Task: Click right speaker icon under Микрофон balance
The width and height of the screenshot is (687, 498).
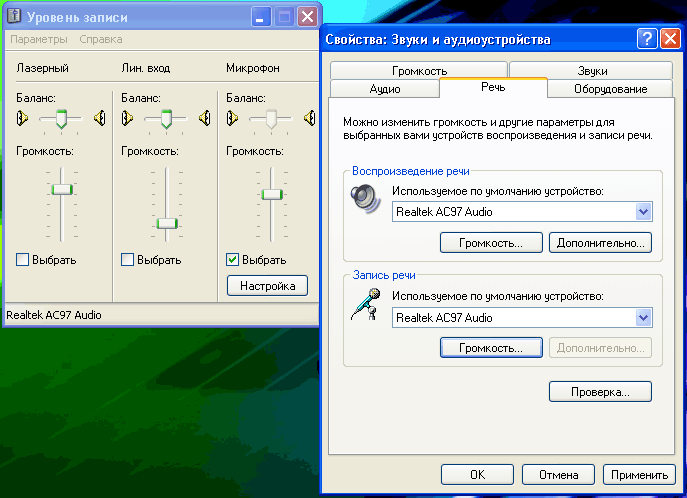Action: click(310, 118)
